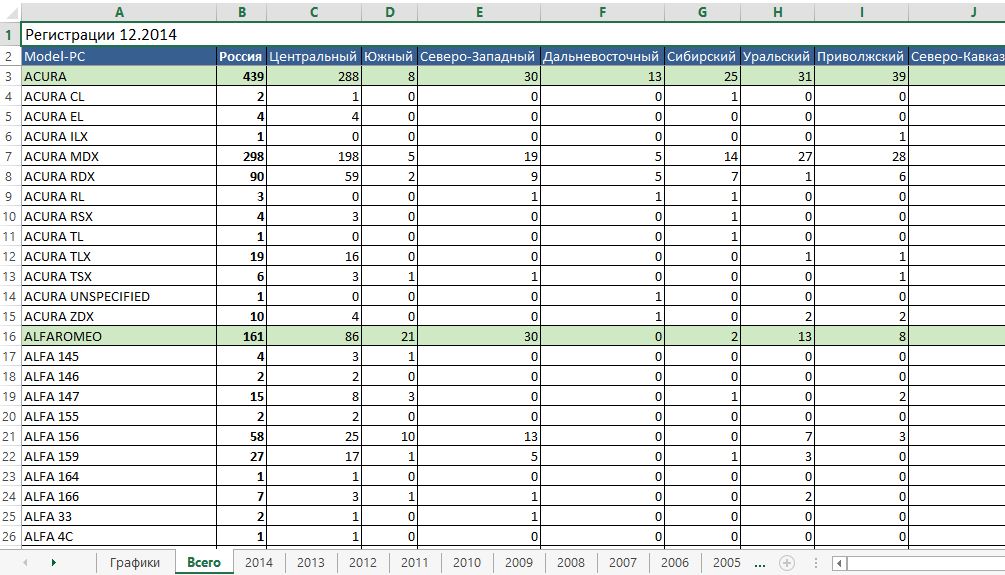Viewport: 1005px width, 575px height.
Task: Click the Регистрации 12.2014 title cell
Action: pos(100,34)
